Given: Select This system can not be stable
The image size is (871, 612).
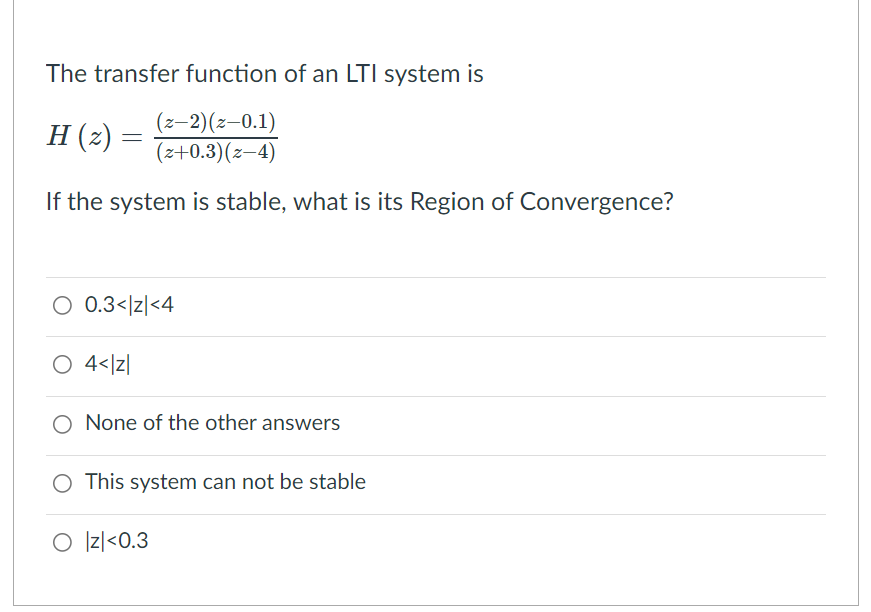Looking at the screenshot, I should click(62, 483).
